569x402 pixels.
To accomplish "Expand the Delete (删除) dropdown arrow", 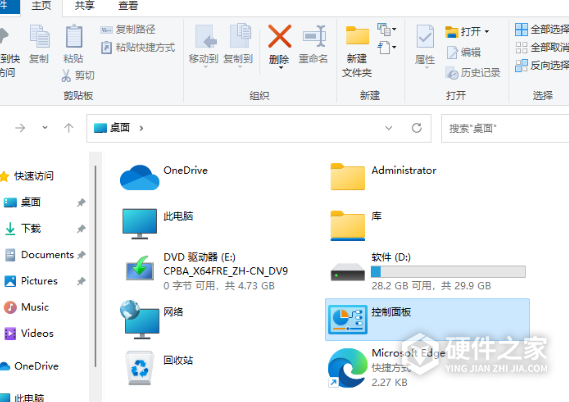I will pos(280,67).
